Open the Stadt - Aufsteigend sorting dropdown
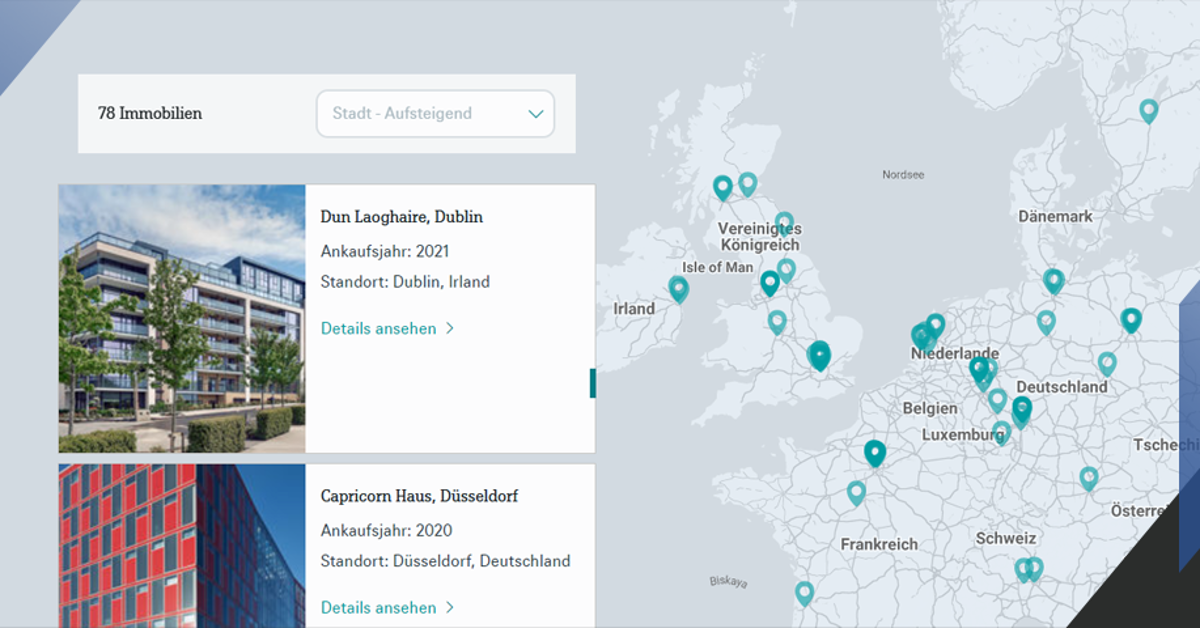Screen dimensions: 1200x628 point(435,113)
